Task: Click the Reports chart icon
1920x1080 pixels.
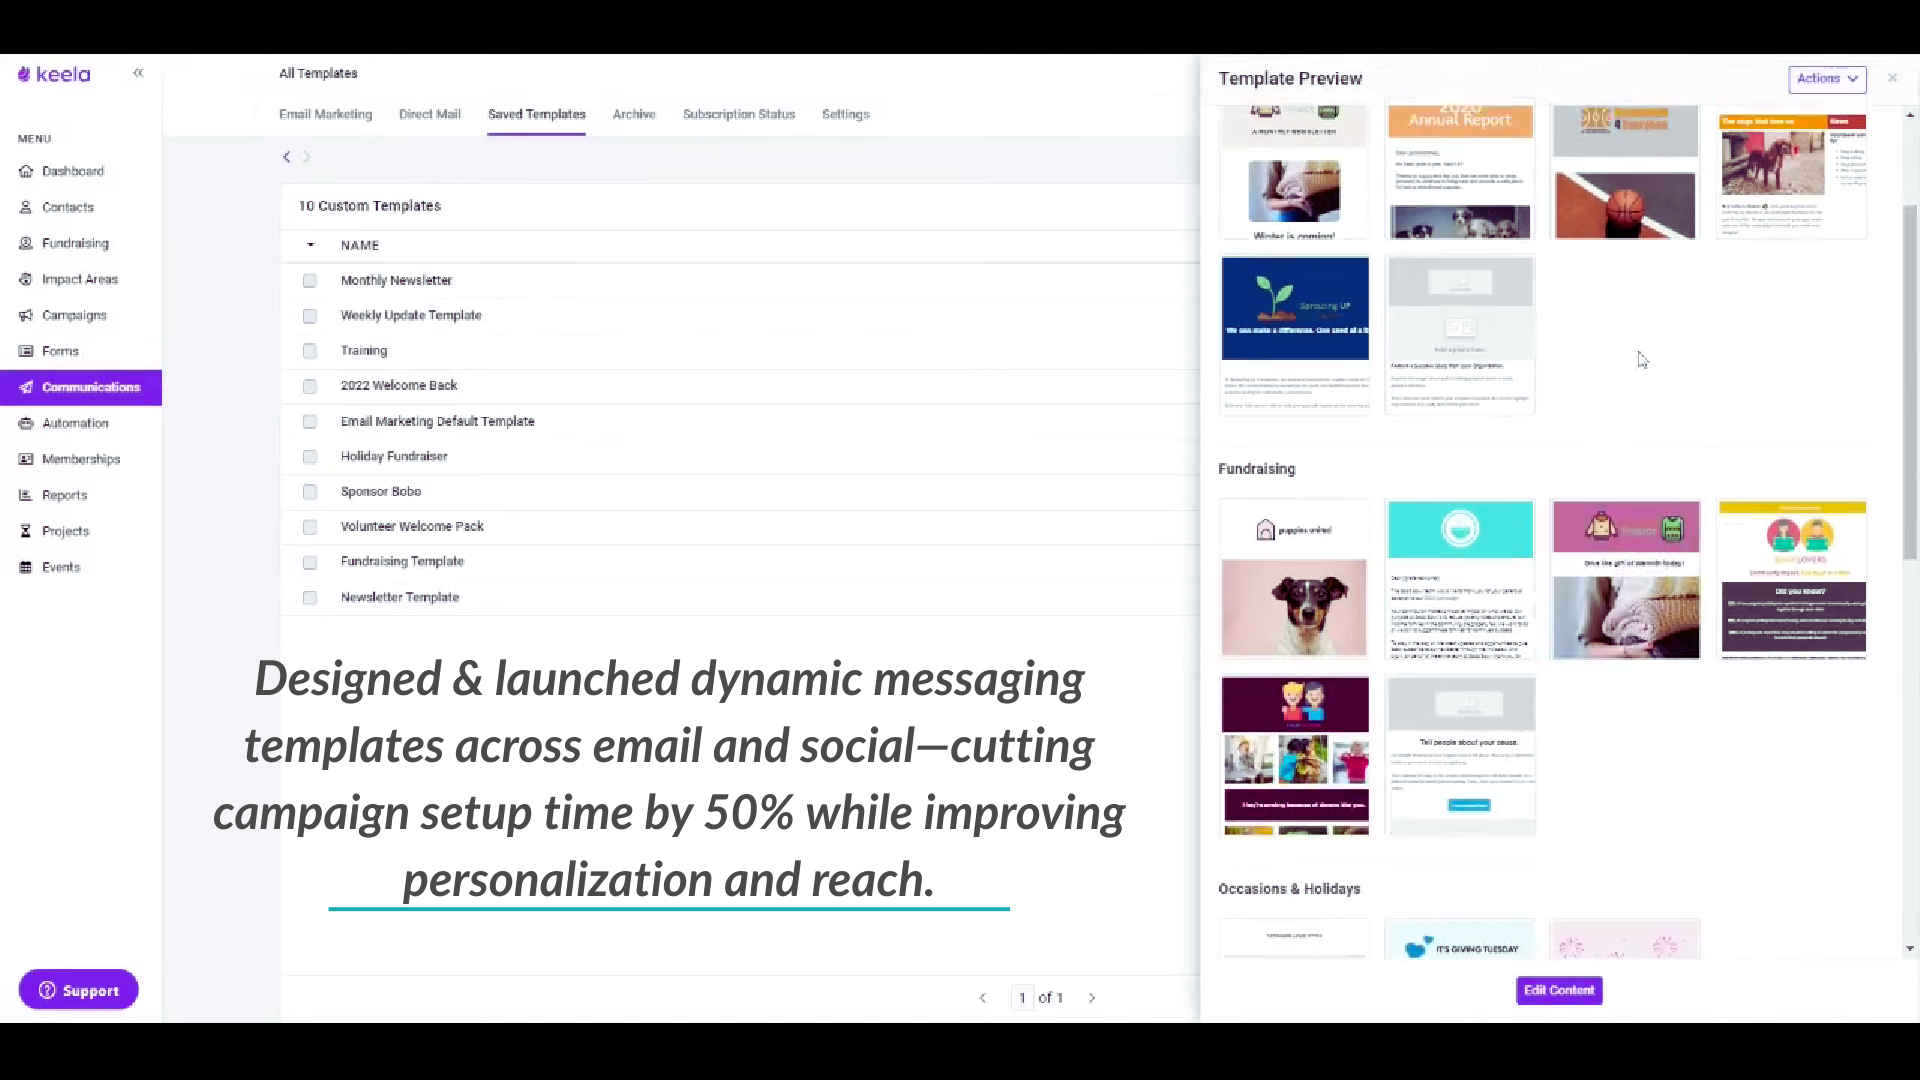Action: (x=26, y=495)
